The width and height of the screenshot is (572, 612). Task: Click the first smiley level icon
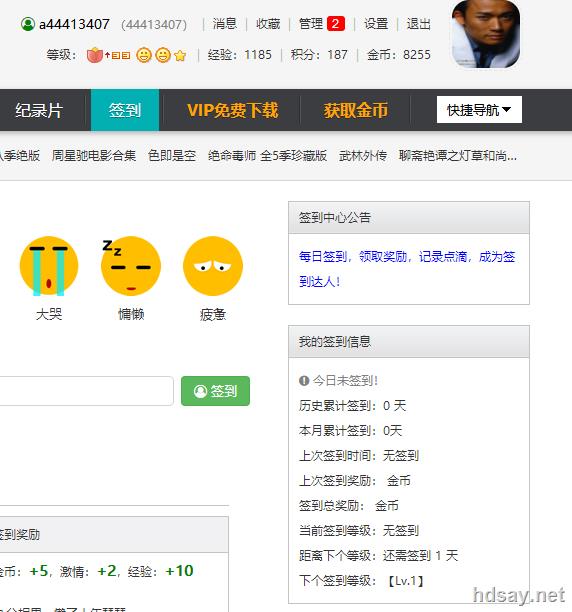(144, 55)
